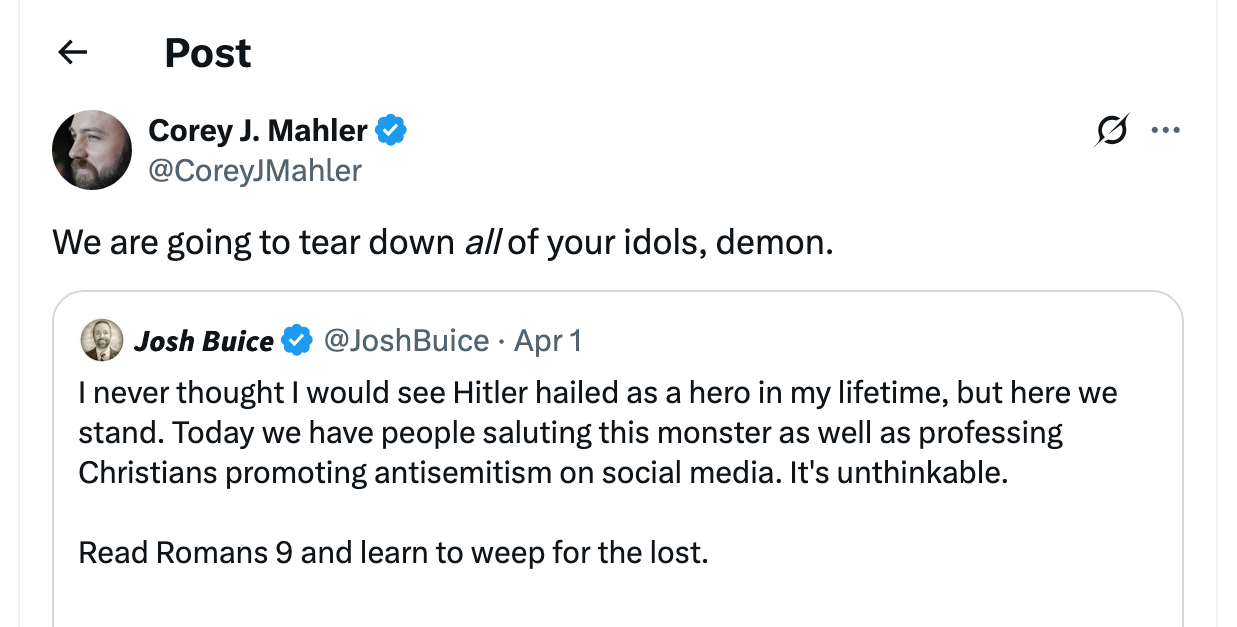Open the Grok explain-post icon
The height and width of the screenshot is (627, 1237).
[x=1112, y=130]
